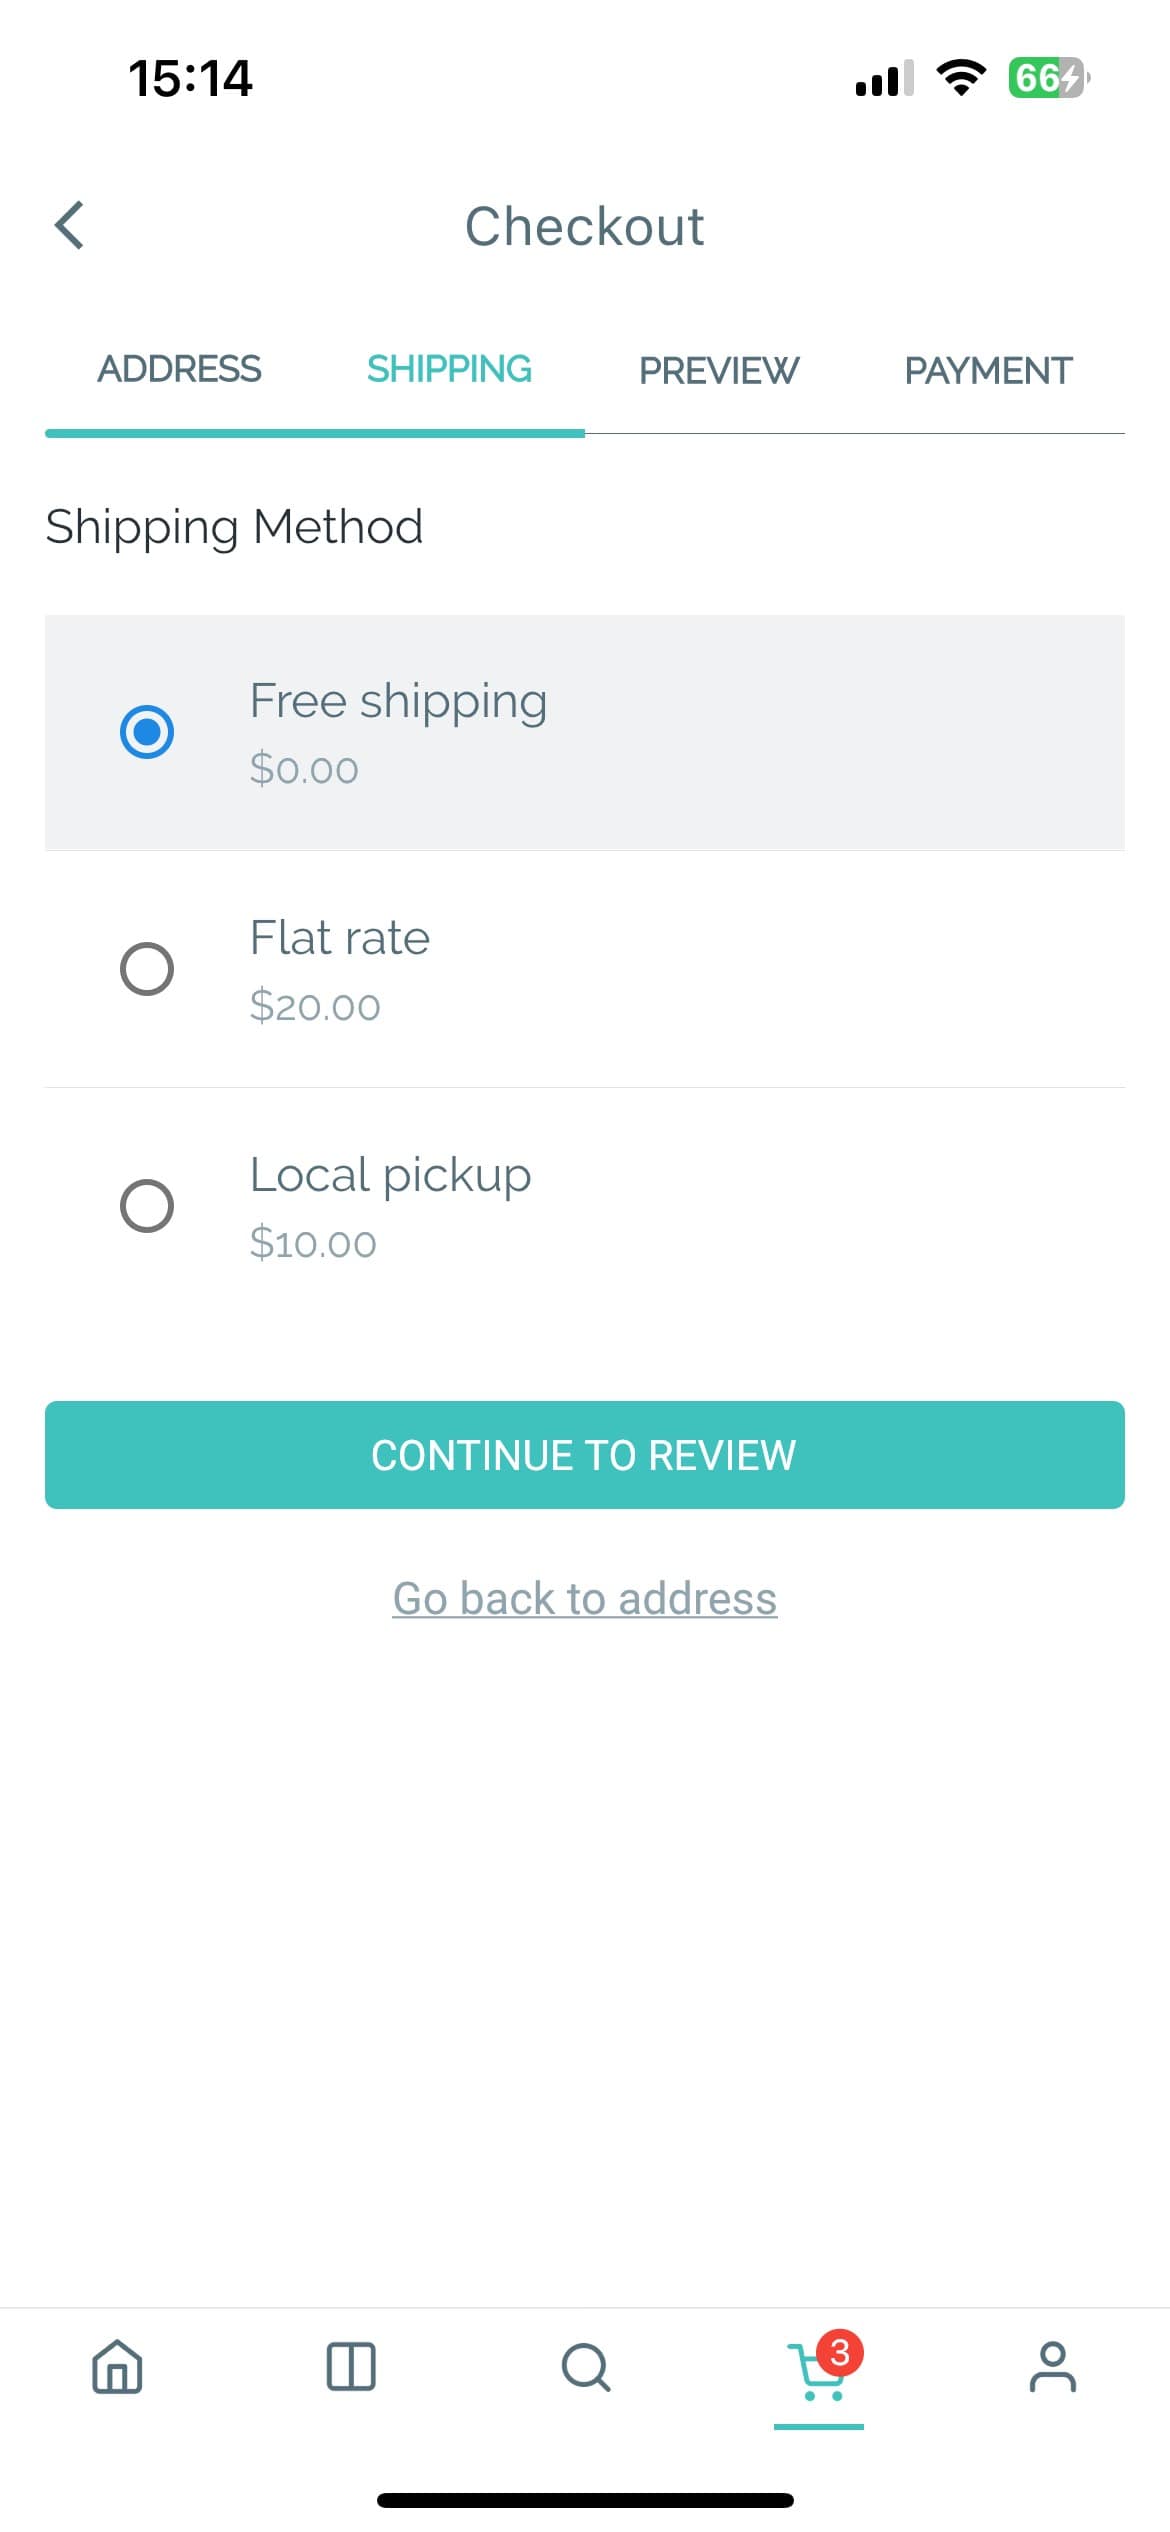Tap the back arrow in Checkout header
Viewport: 1170px width, 2532px height.
click(x=70, y=225)
